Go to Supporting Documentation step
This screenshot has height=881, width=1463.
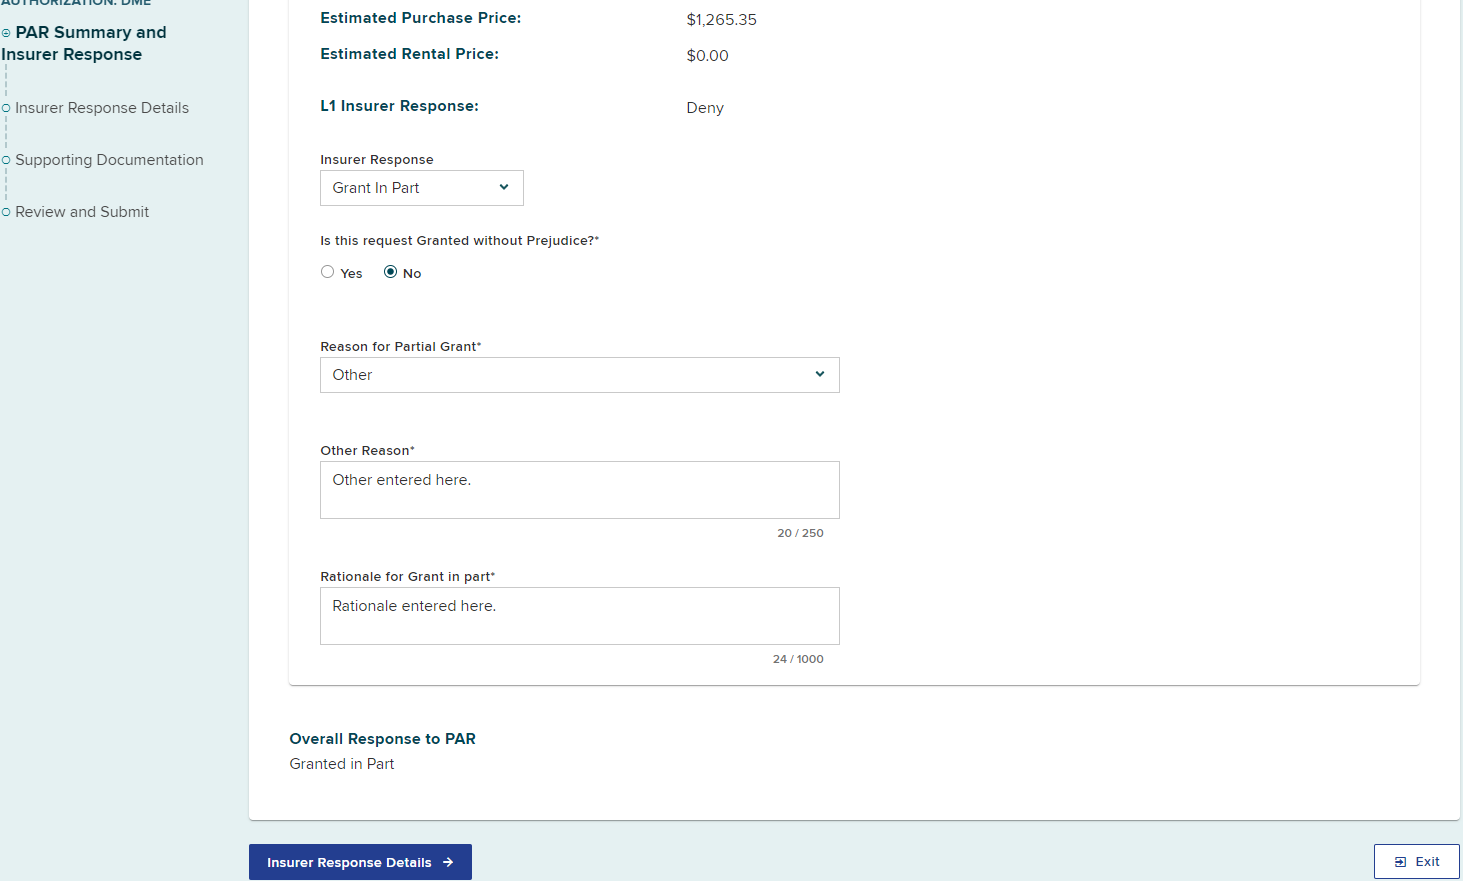pos(109,160)
